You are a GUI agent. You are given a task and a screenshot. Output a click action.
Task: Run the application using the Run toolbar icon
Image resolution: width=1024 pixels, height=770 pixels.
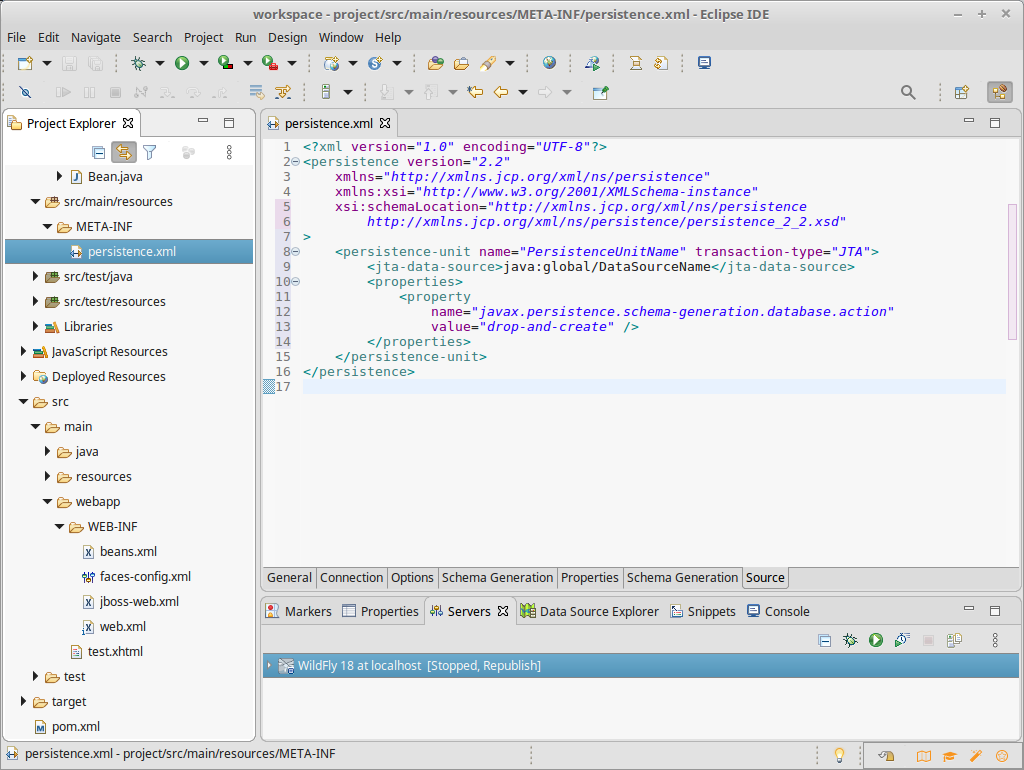(x=181, y=62)
